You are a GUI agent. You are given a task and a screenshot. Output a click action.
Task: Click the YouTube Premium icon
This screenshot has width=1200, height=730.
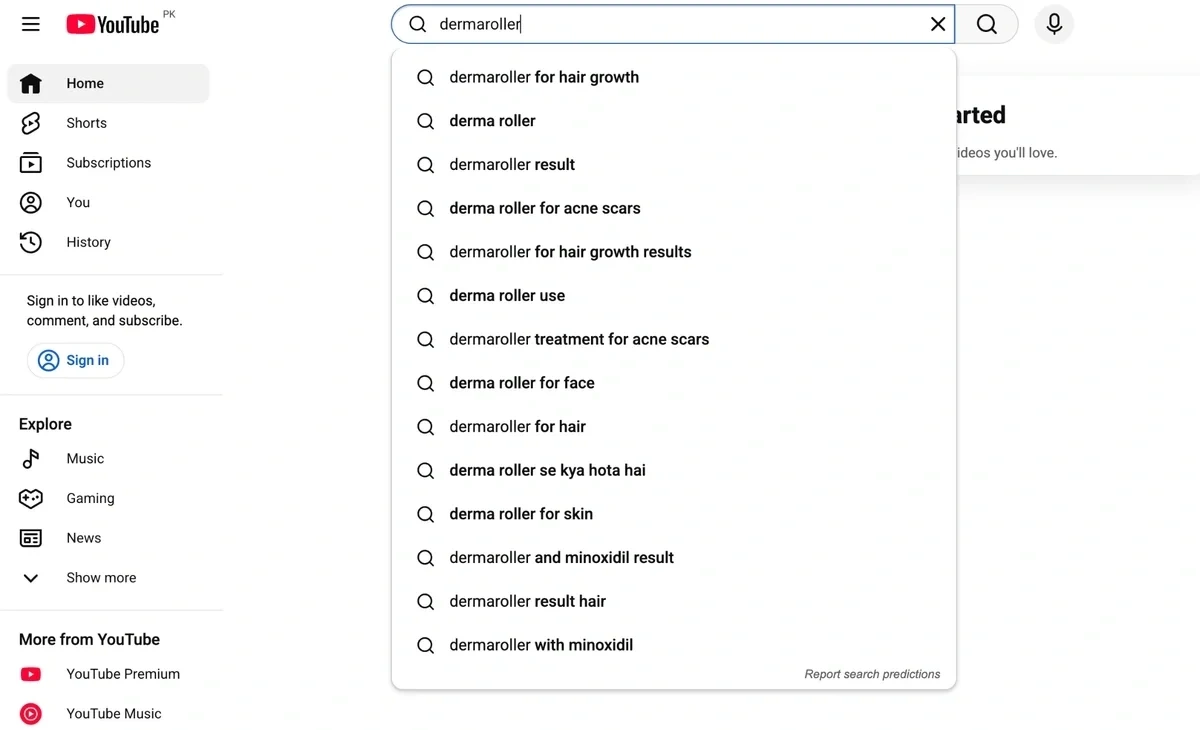(30, 674)
